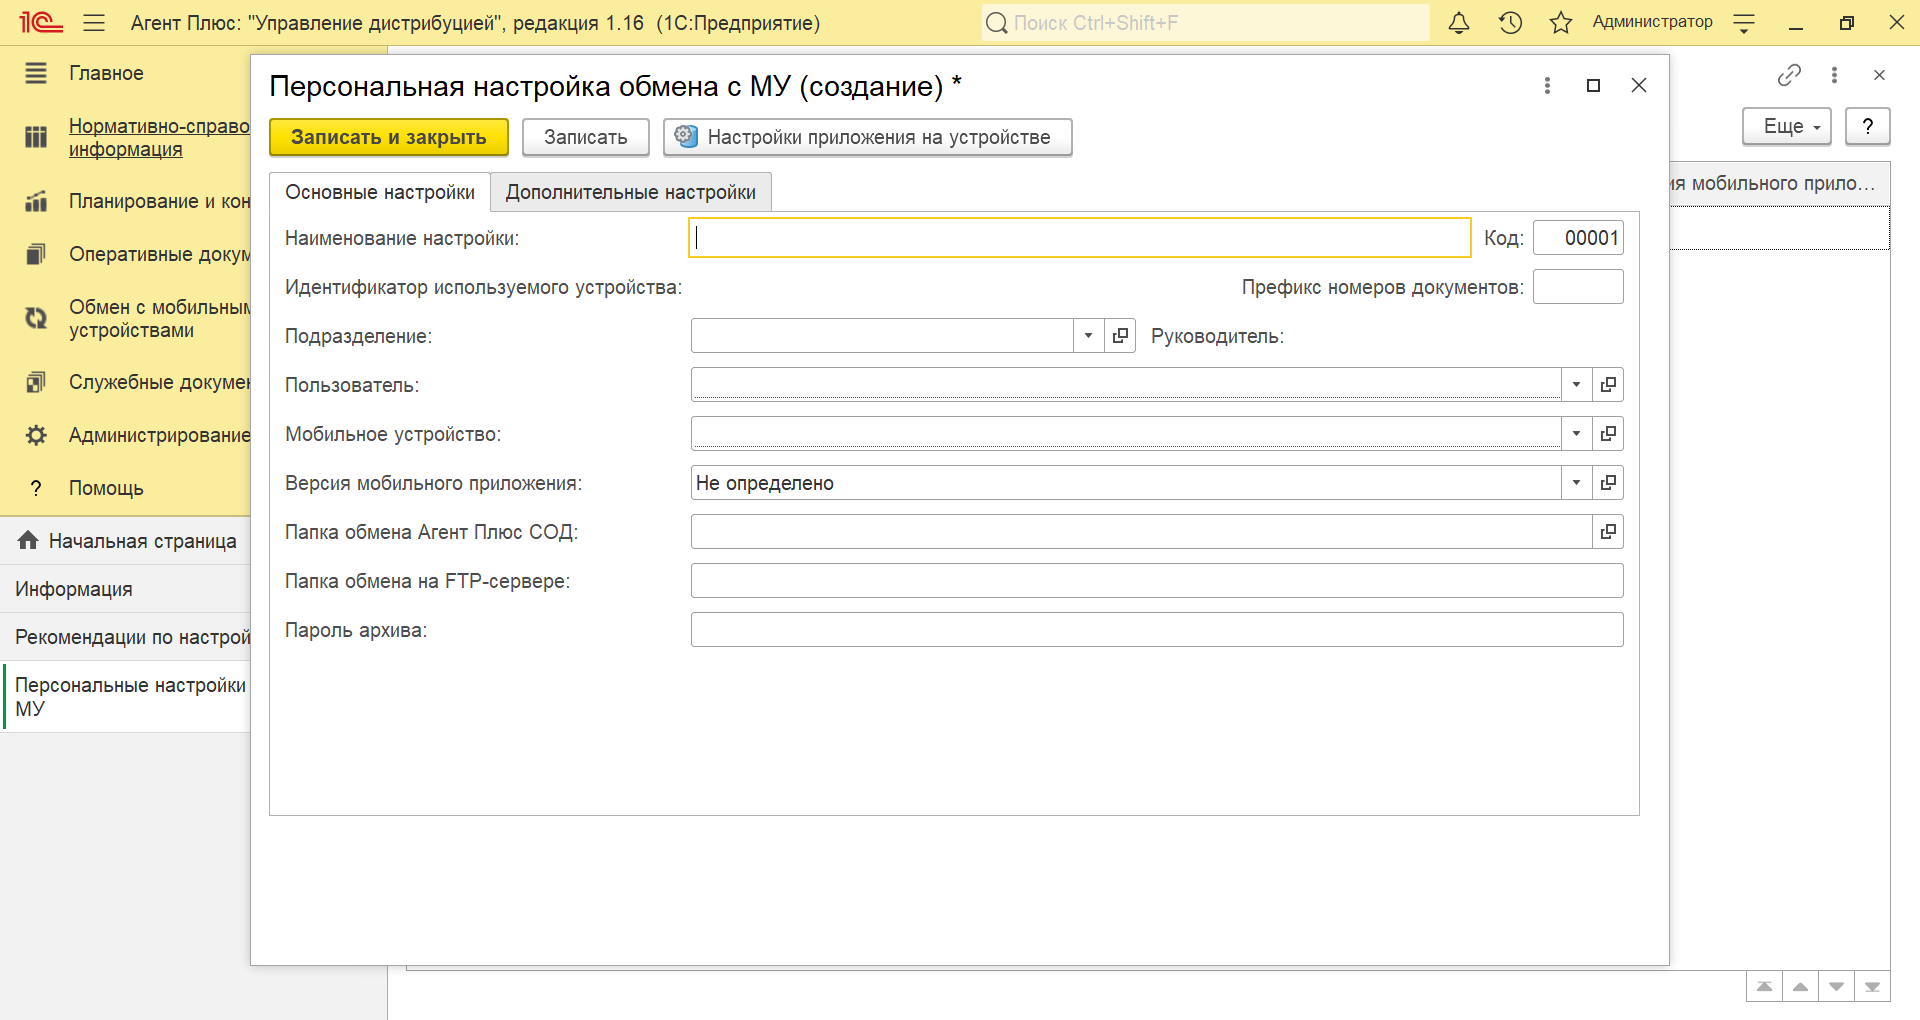Click Записать button
This screenshot has width=1920, height=1020.
pyautogui.click(x=586, y=137)
